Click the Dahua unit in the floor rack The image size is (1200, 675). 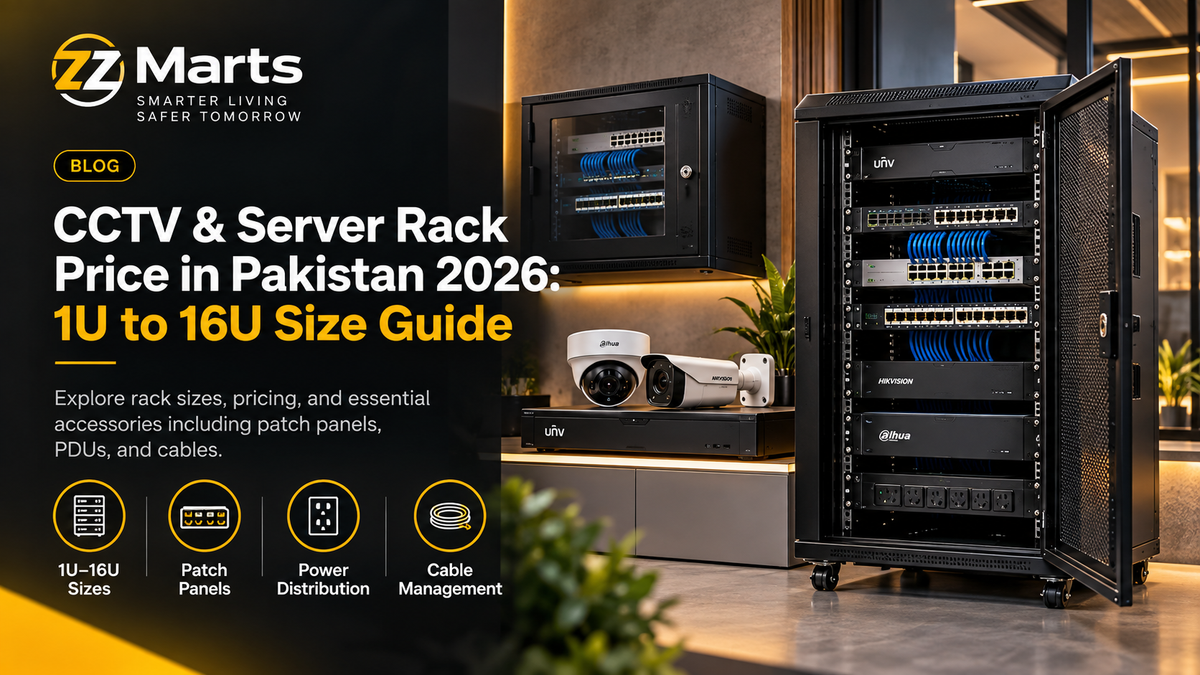pos(944,434)
